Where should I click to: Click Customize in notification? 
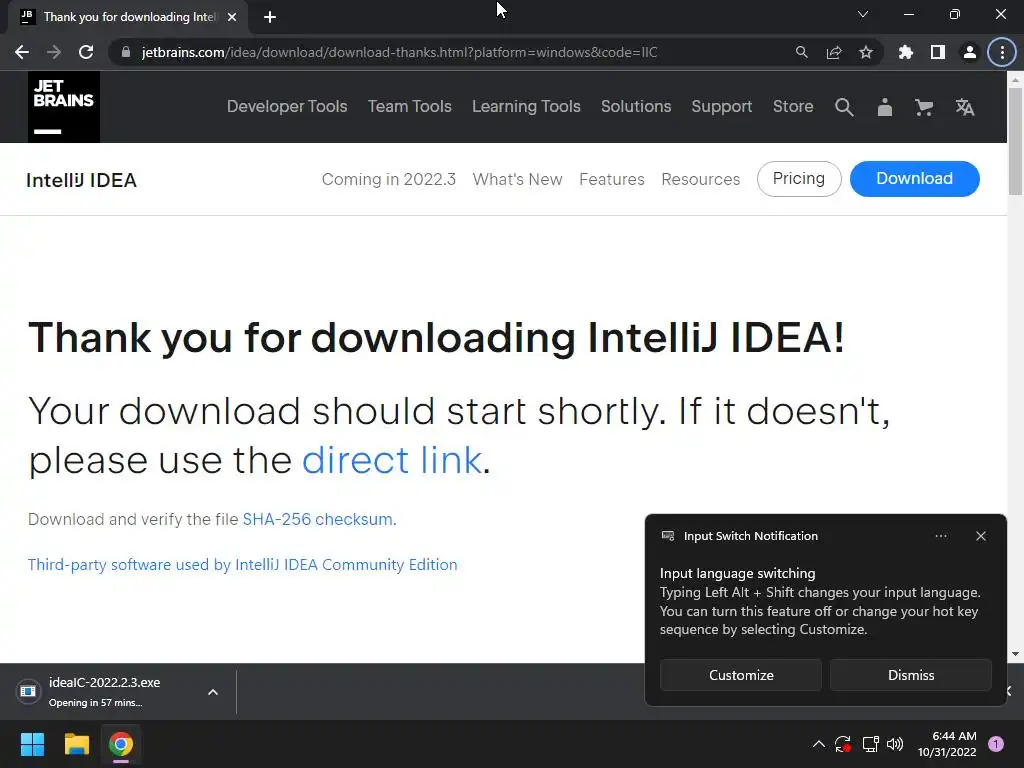tap(741, 675)
